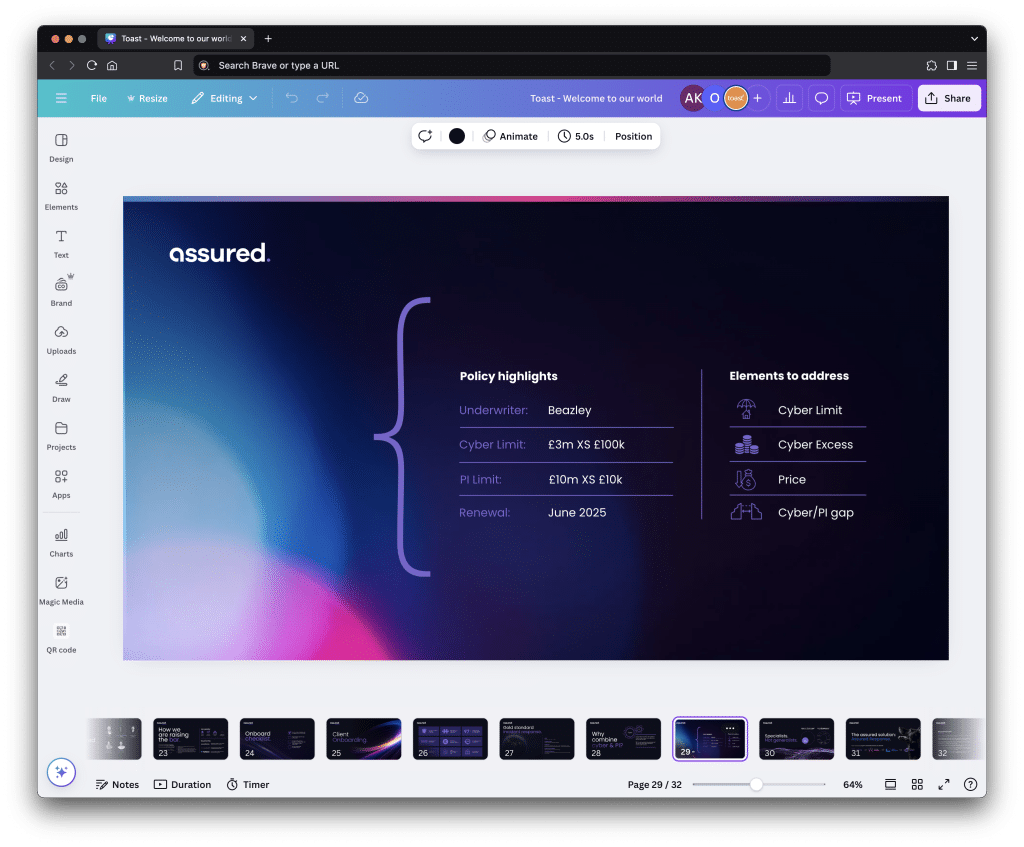
Task: Open the QR code generator
Action: tap(61, 637)
